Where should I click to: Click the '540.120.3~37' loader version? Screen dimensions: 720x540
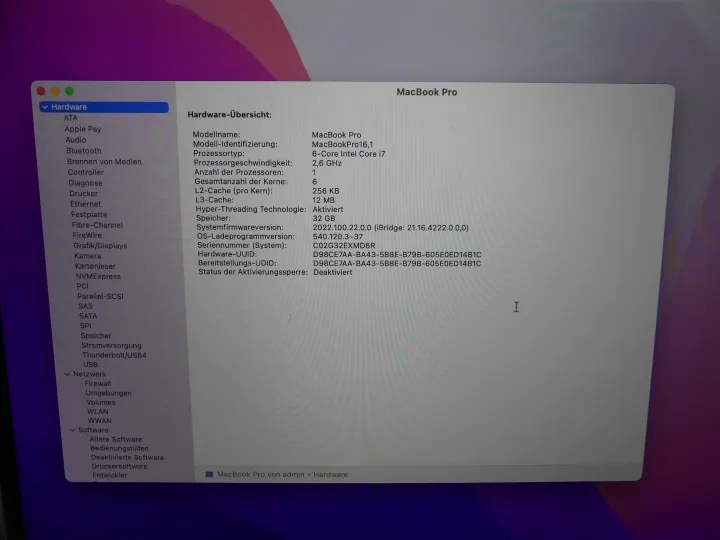338,236
